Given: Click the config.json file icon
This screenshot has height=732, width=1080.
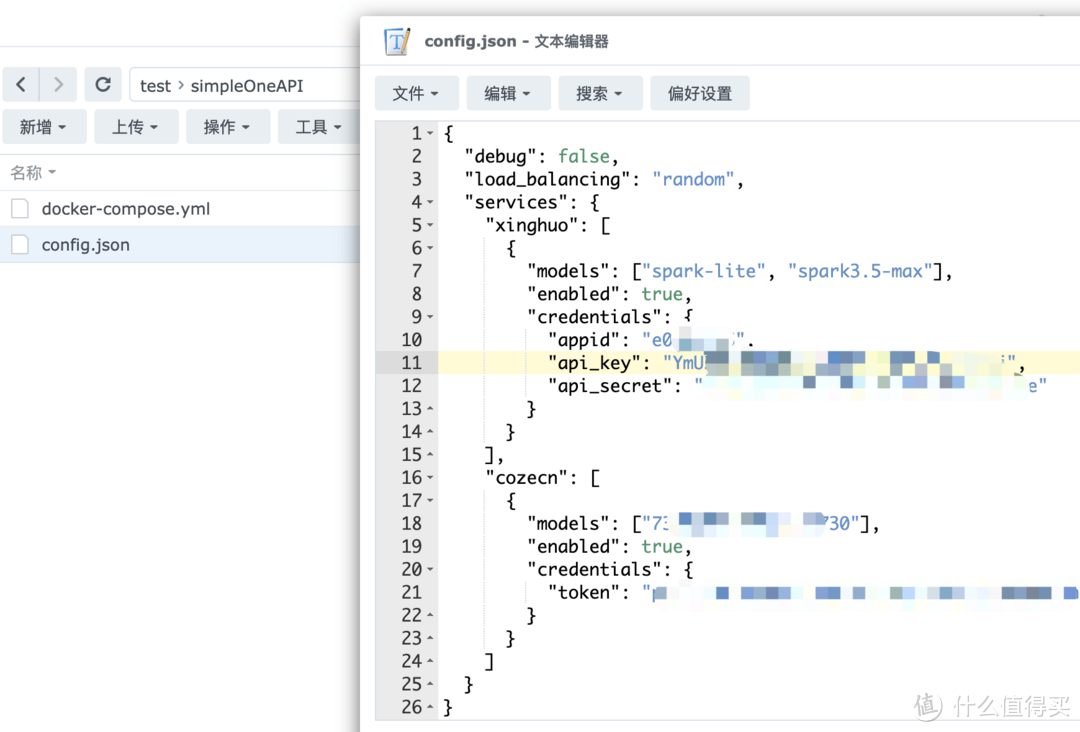Looking at the screenshot, I should click(19, 245).
